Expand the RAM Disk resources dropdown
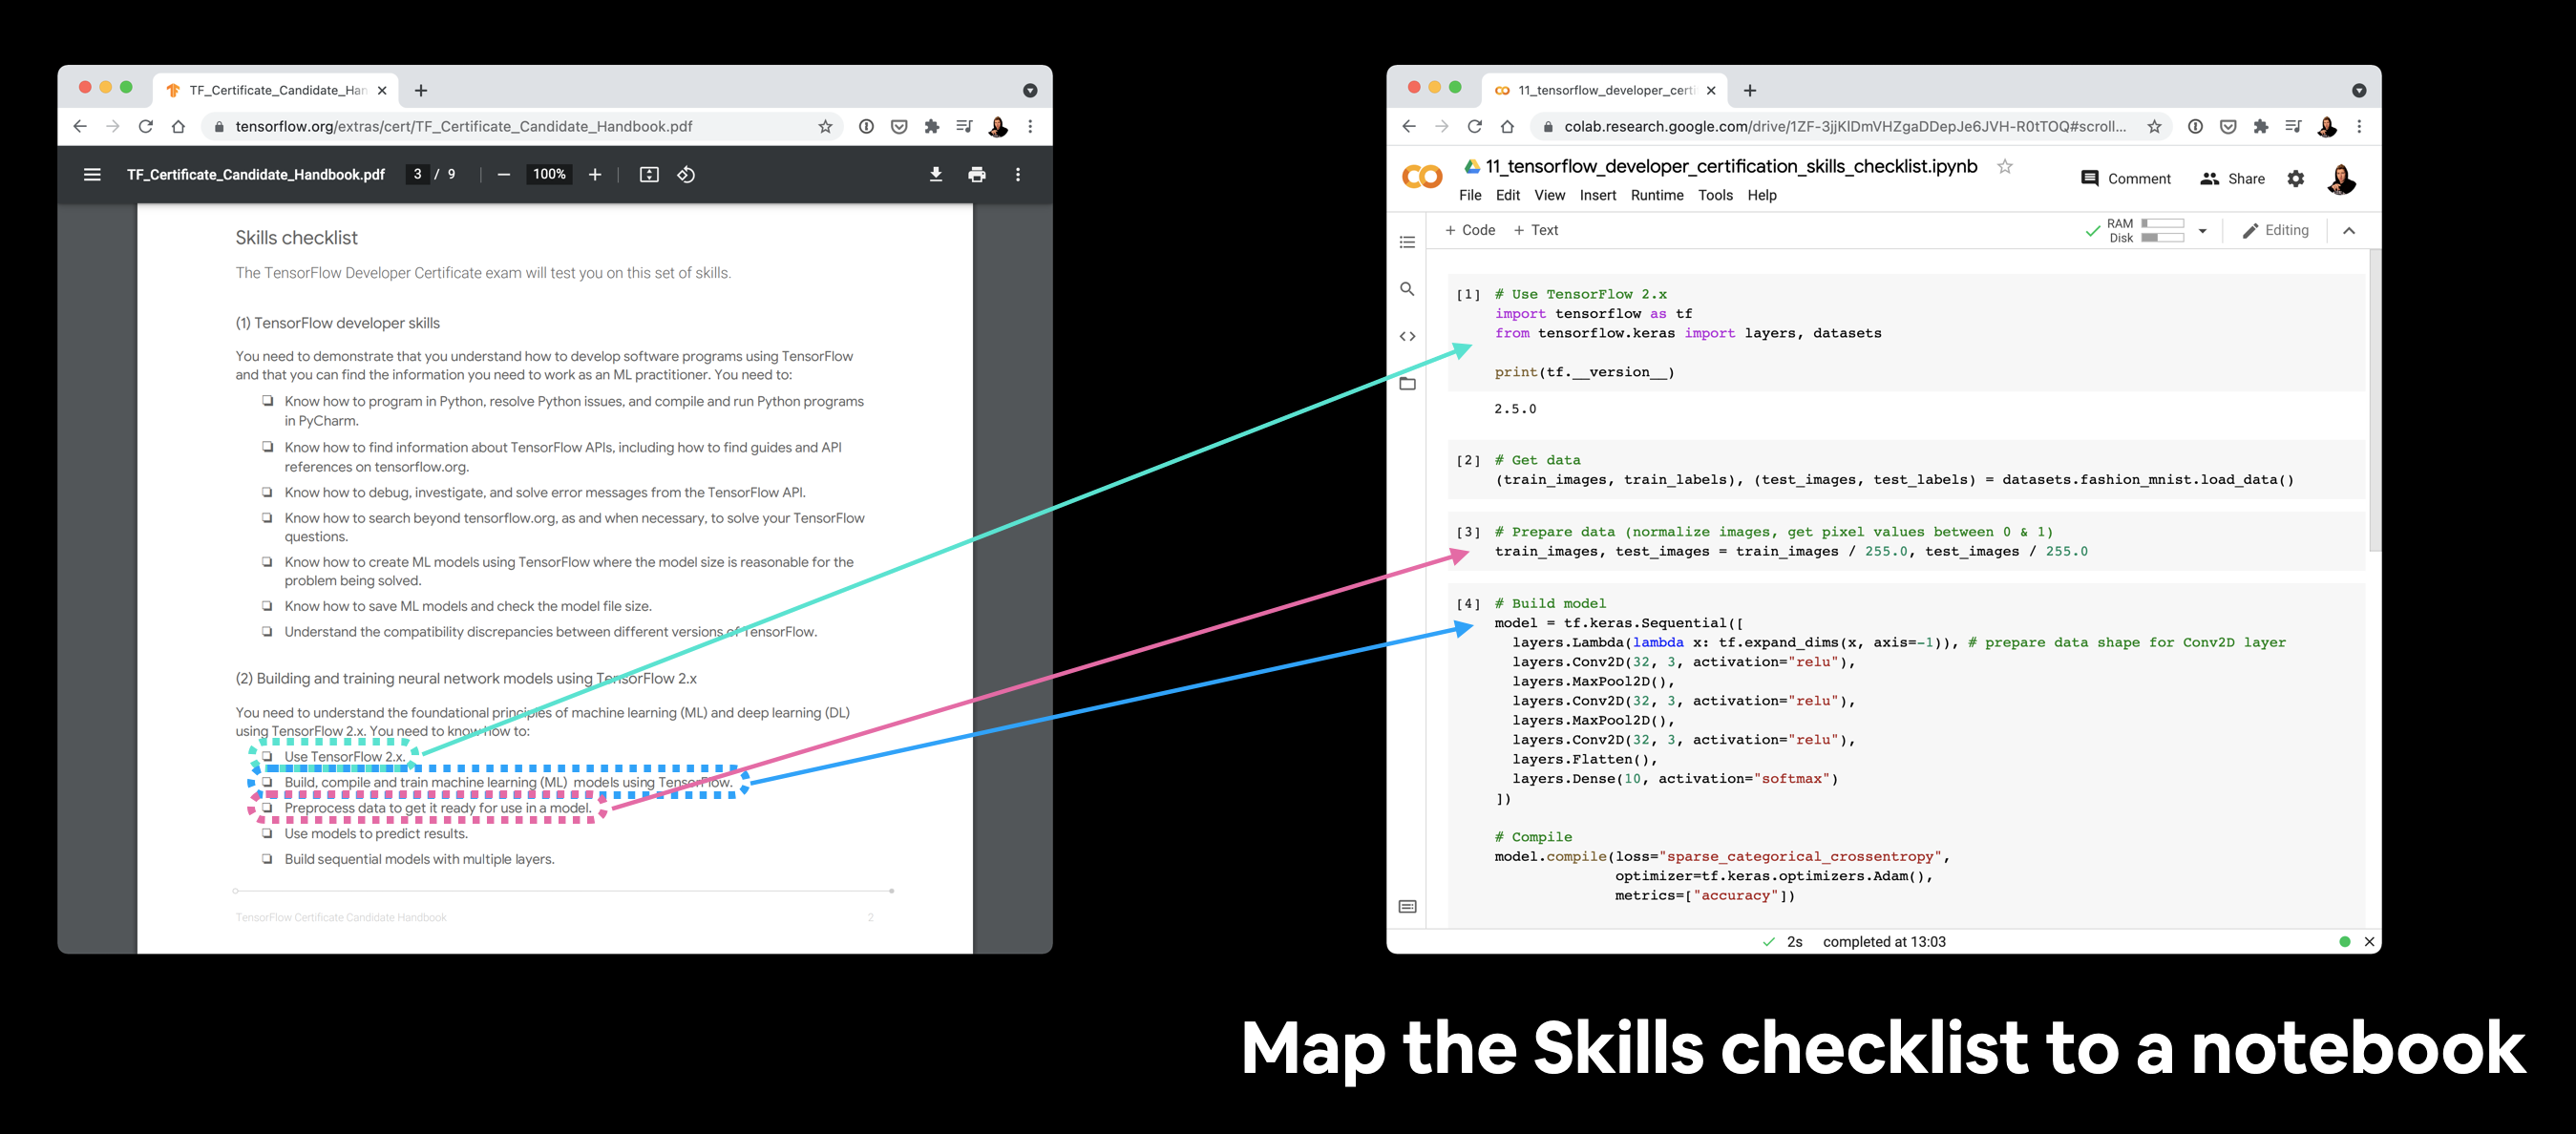This screenshot has height=1134, width=2576. coord(2202,231)
